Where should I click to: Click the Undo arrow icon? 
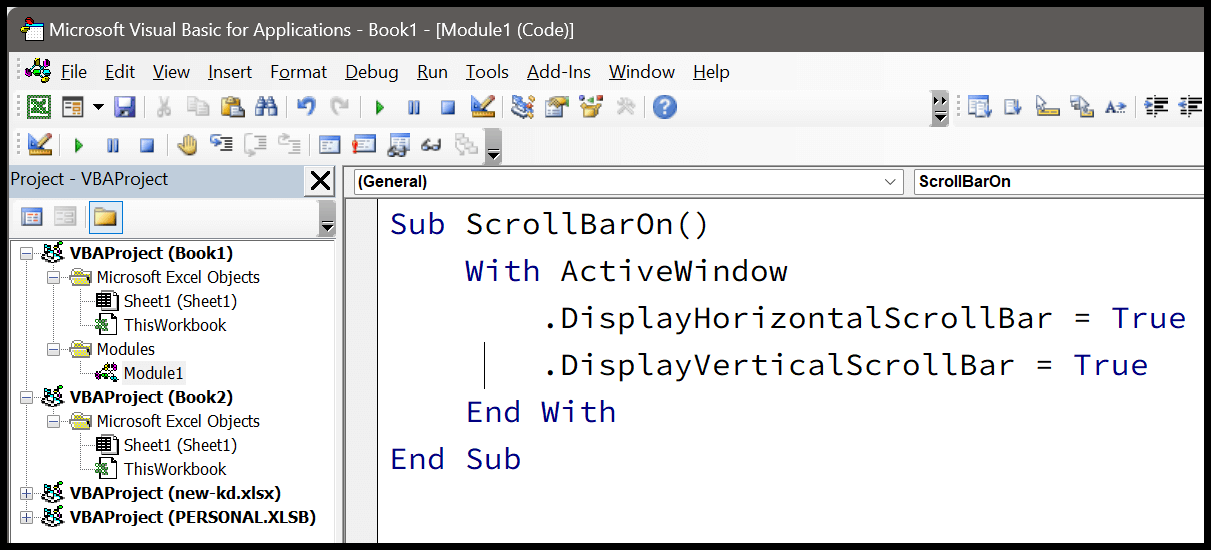click(307, 107)
